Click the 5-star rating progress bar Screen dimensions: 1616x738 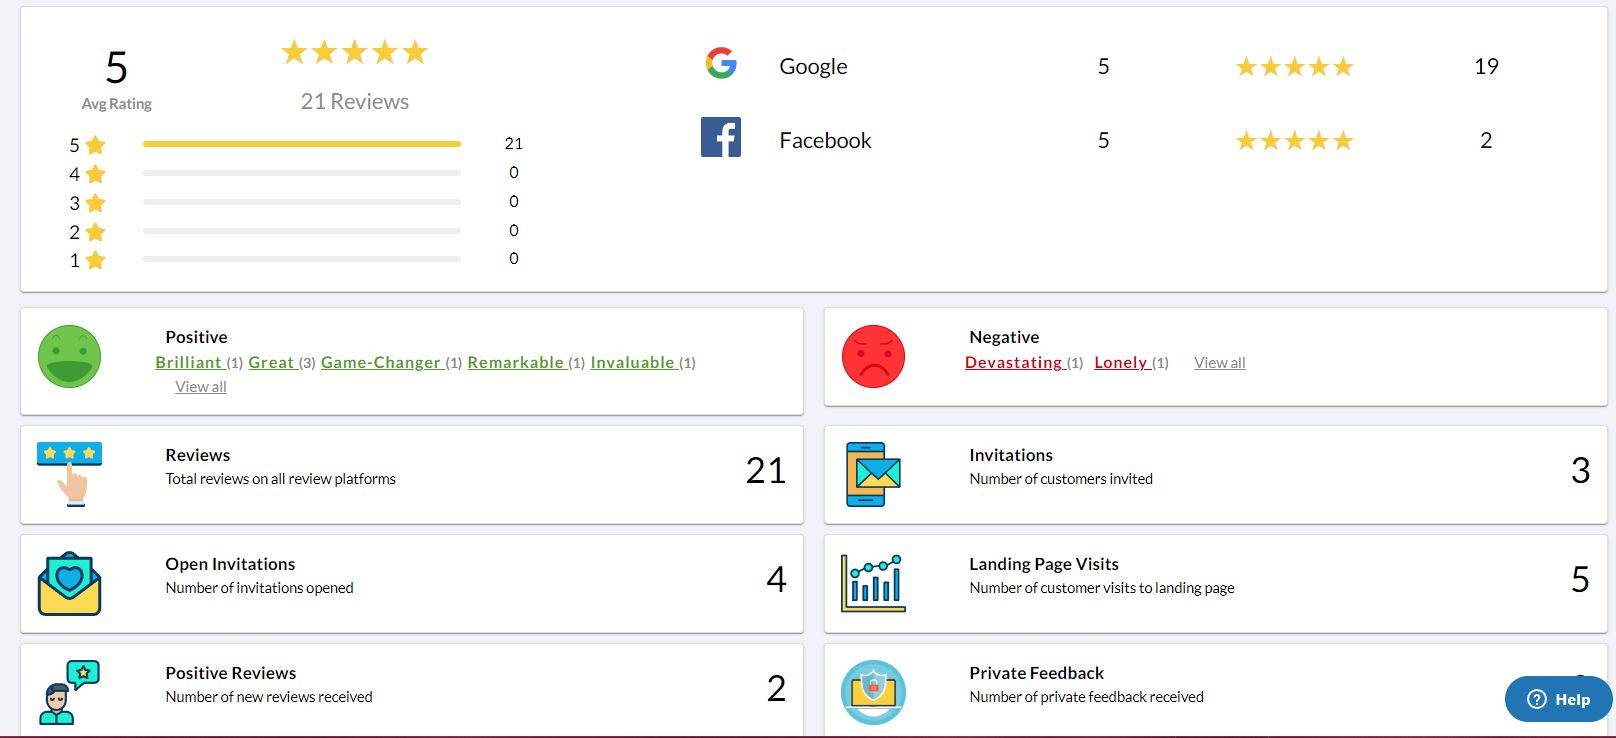pyautogui.click(x=301, y=144)
